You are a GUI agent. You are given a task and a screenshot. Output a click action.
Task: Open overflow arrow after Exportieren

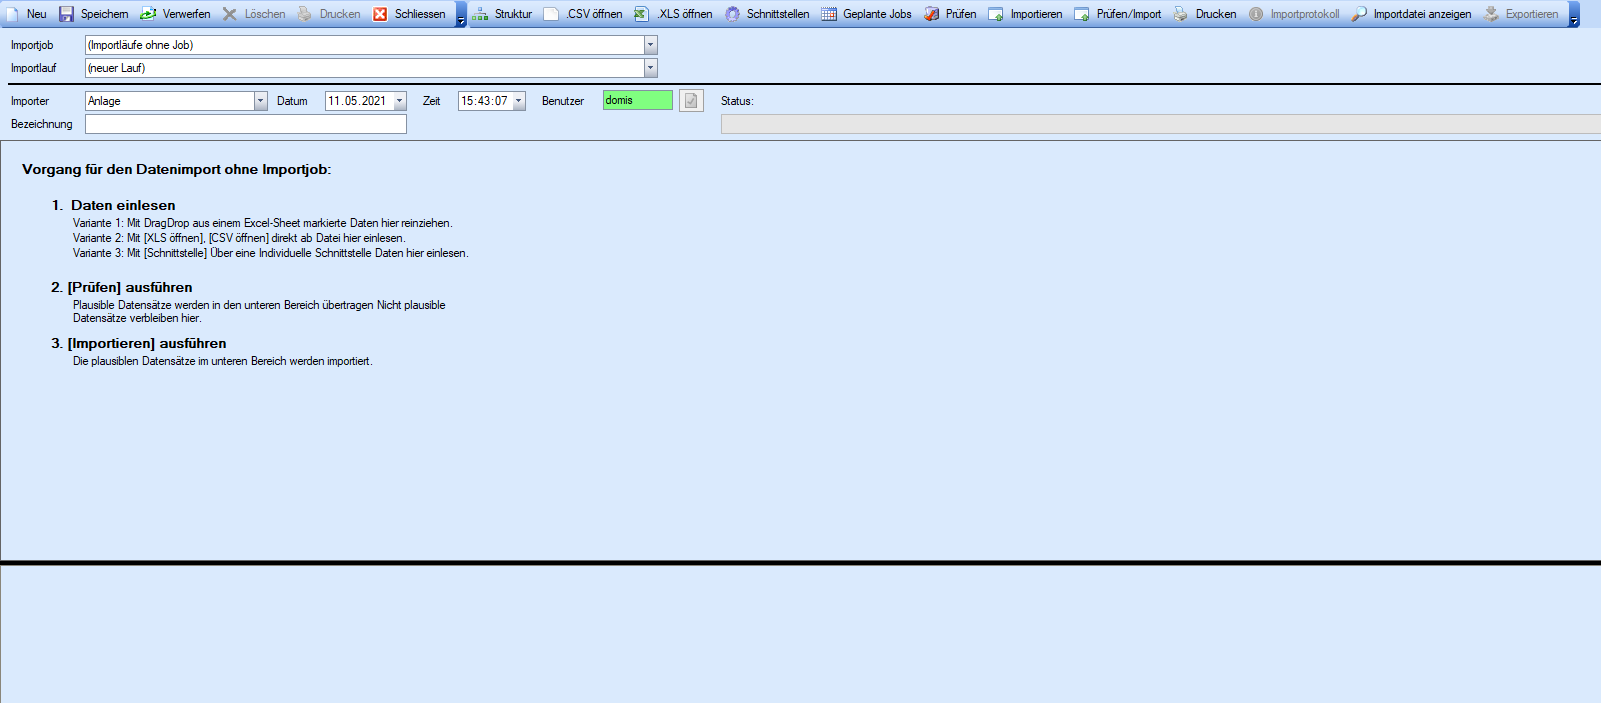click(1574, 15)
